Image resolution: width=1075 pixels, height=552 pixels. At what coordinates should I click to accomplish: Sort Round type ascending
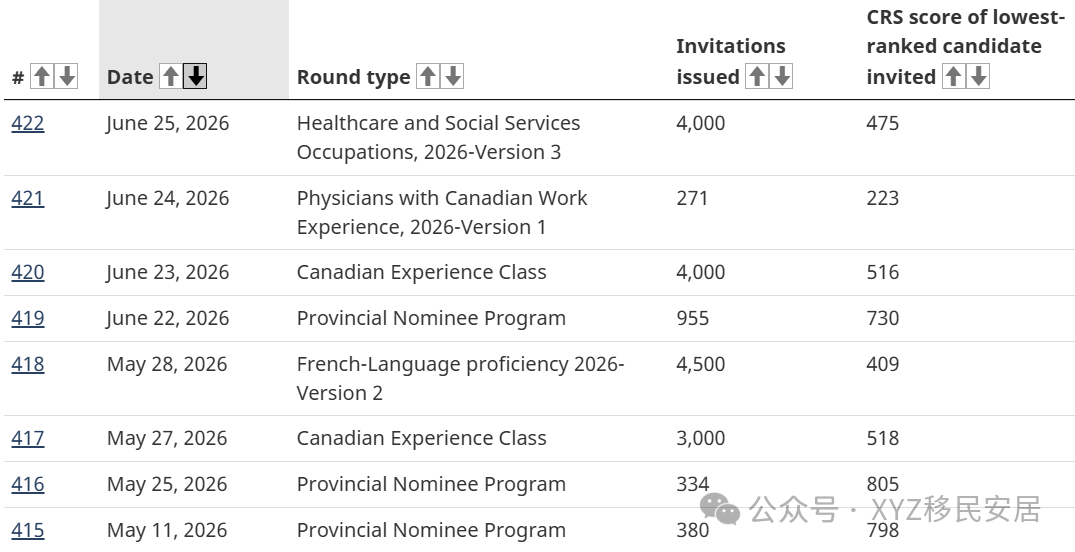pyautogui.click(x=428, y=76)
